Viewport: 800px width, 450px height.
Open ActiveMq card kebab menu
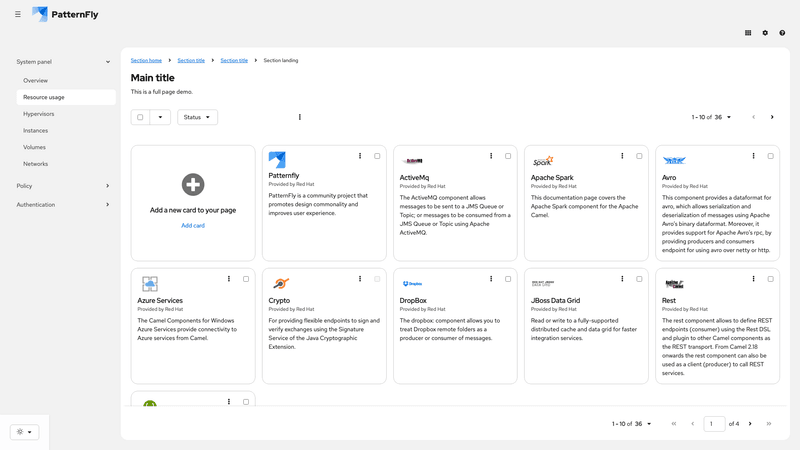coord(491,156)
